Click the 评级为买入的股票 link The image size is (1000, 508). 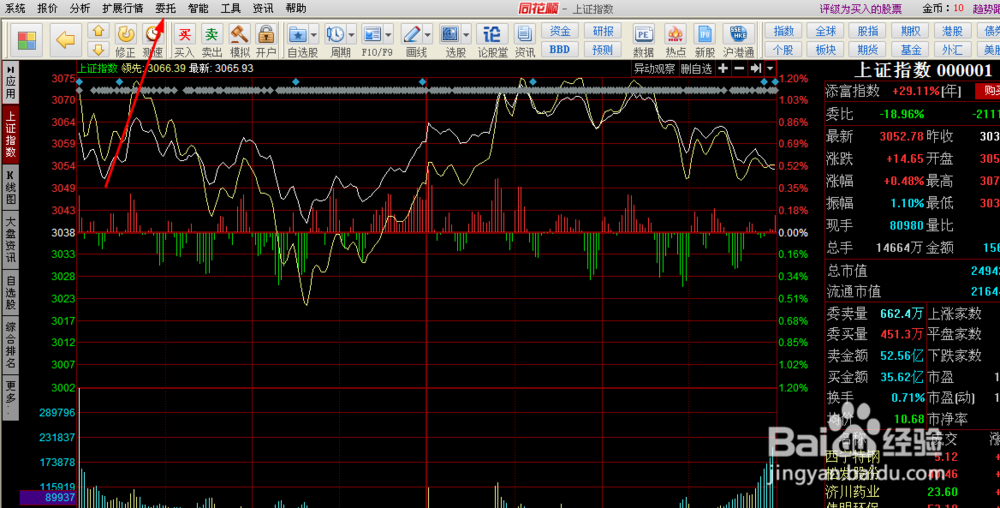click(x=861, y=9)
